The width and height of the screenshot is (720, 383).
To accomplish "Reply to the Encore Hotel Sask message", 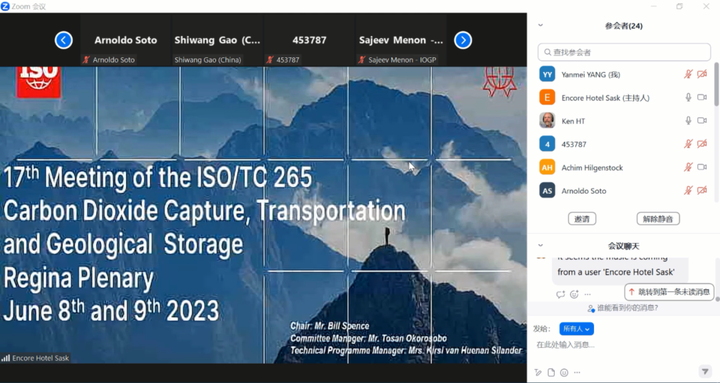I will pyautogui.click(x=560, y=294).
